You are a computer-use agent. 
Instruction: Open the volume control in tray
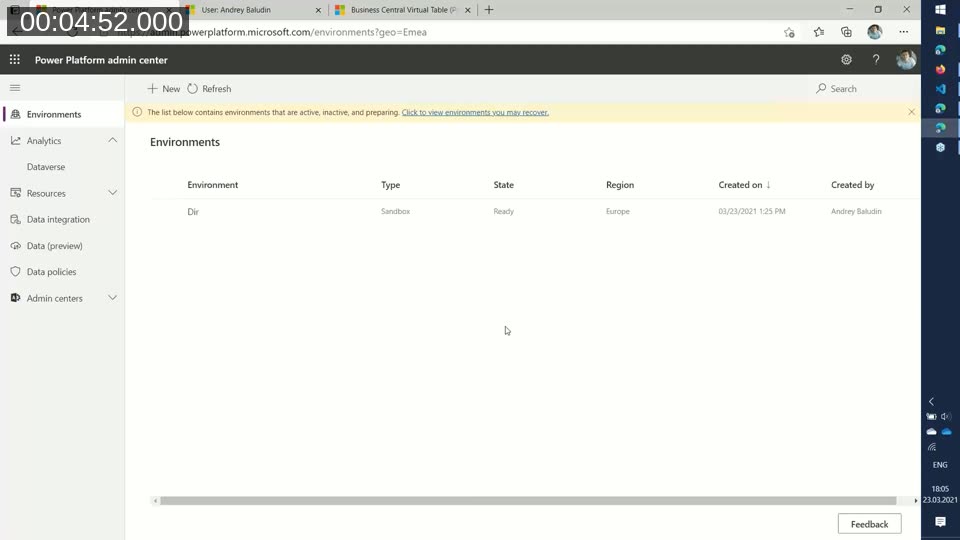pyautogui.click(x=946, y=416)
